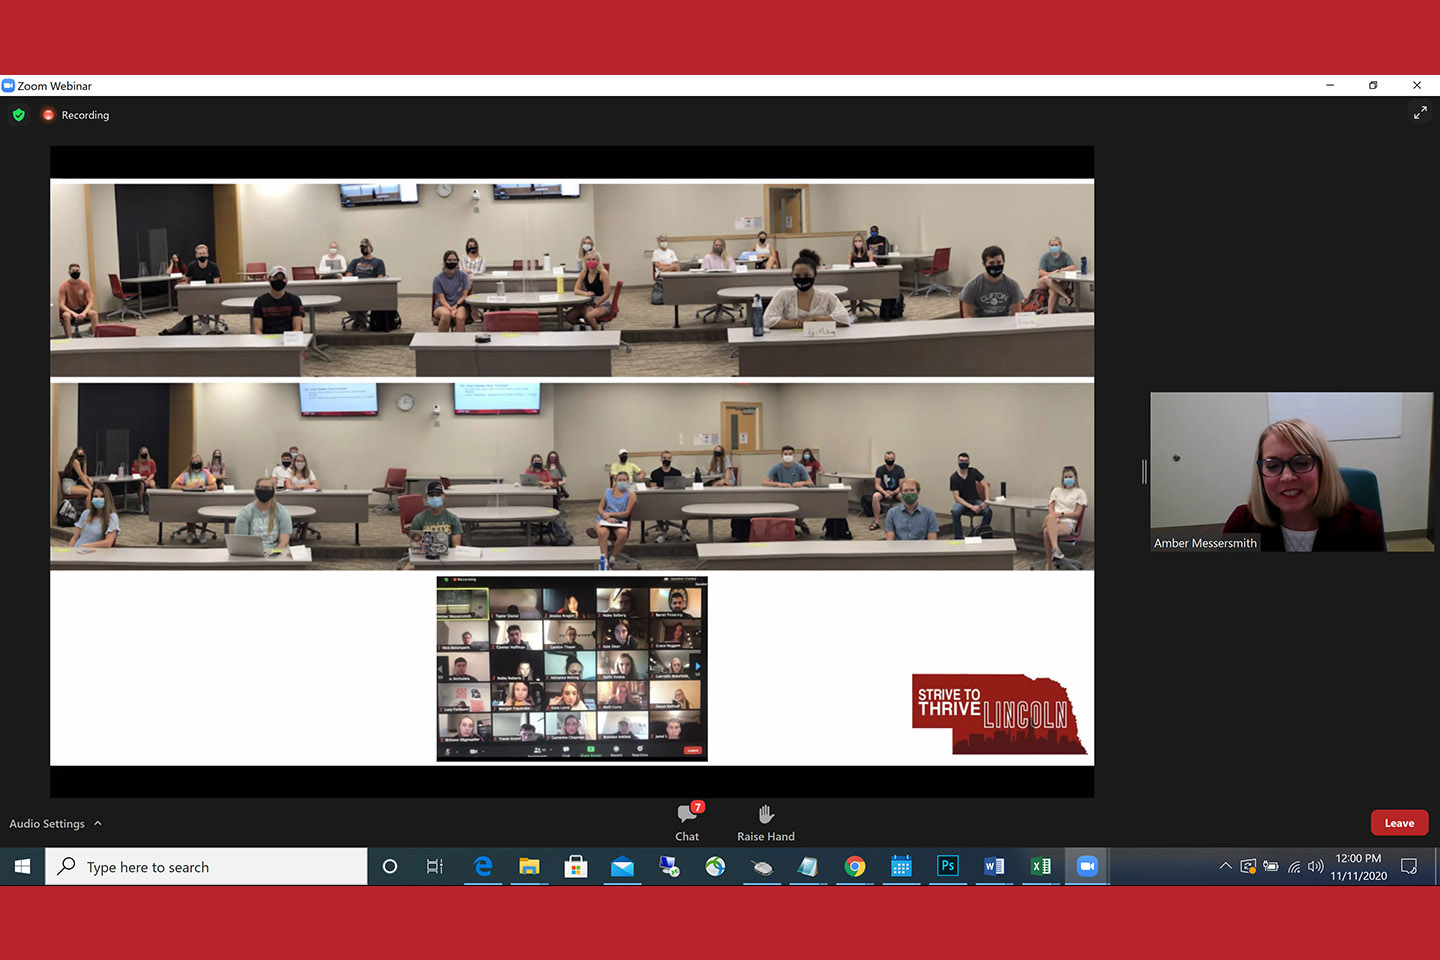Open Google Chrome from the taskbar
The height and width of the screenshot is (960, 1440).
(x=855, y=866)
